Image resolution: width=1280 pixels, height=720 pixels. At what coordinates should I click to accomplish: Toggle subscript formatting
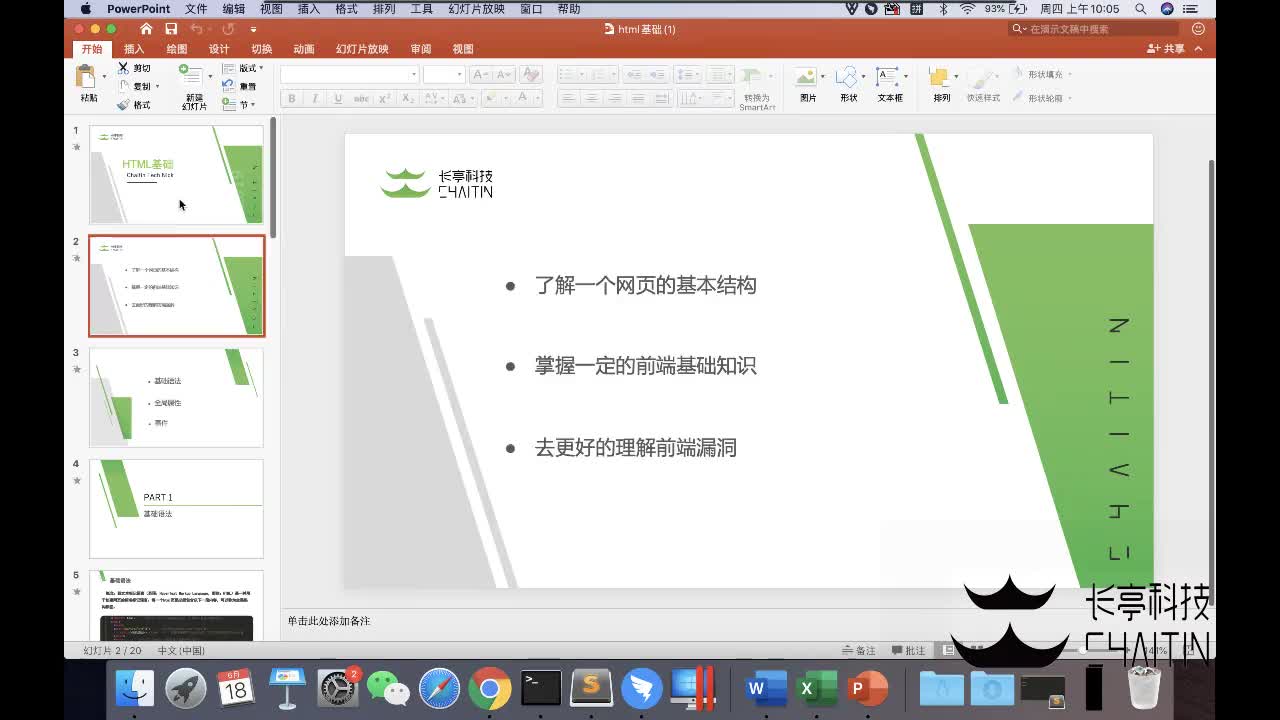408,98
